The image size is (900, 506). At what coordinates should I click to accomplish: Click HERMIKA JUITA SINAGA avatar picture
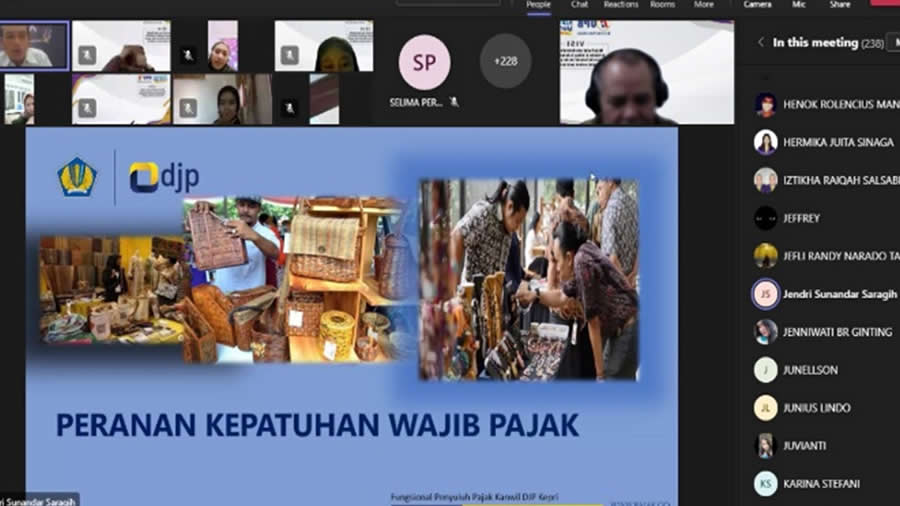point(766,142)
